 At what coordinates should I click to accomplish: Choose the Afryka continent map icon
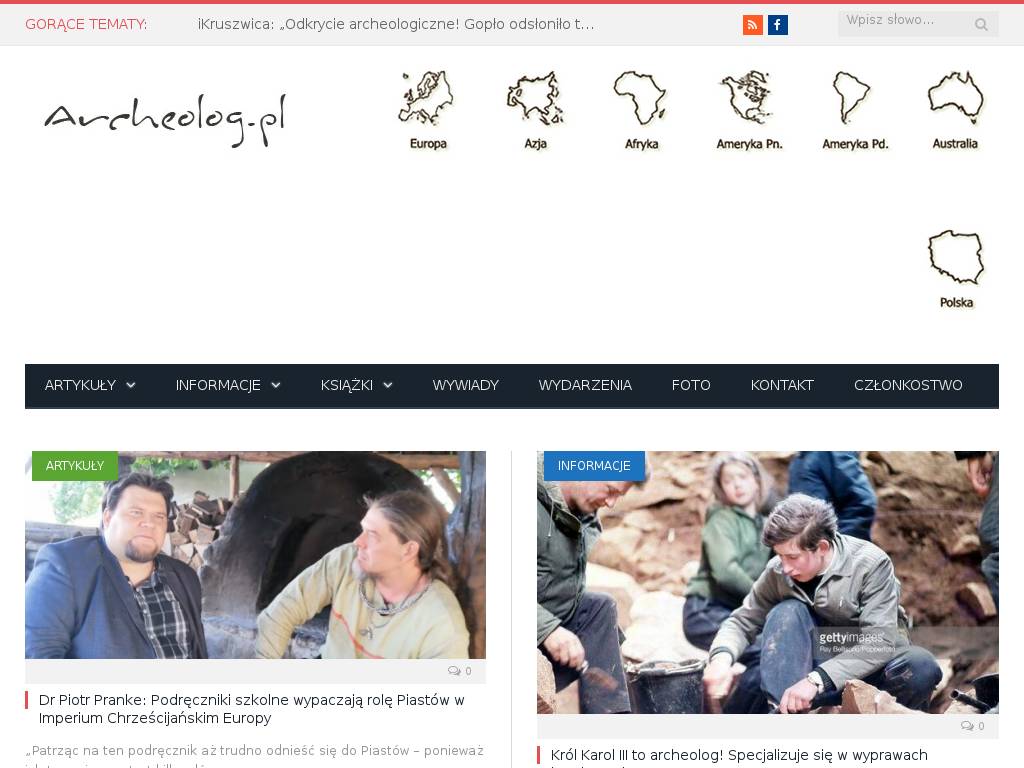tap(641, 110)
